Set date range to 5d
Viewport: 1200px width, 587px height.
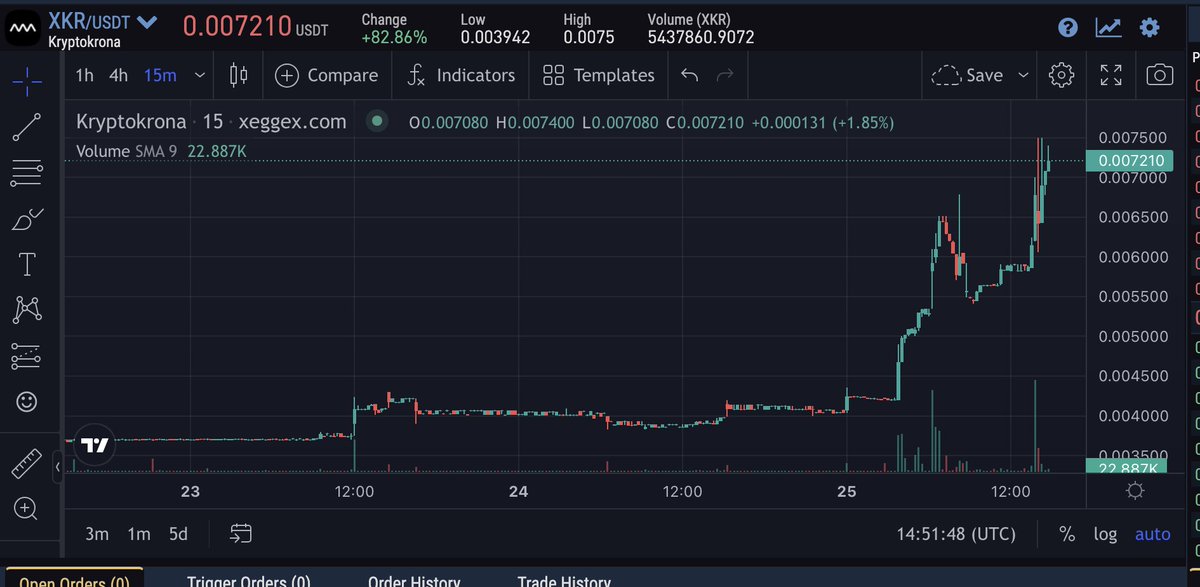coord(178,534)
